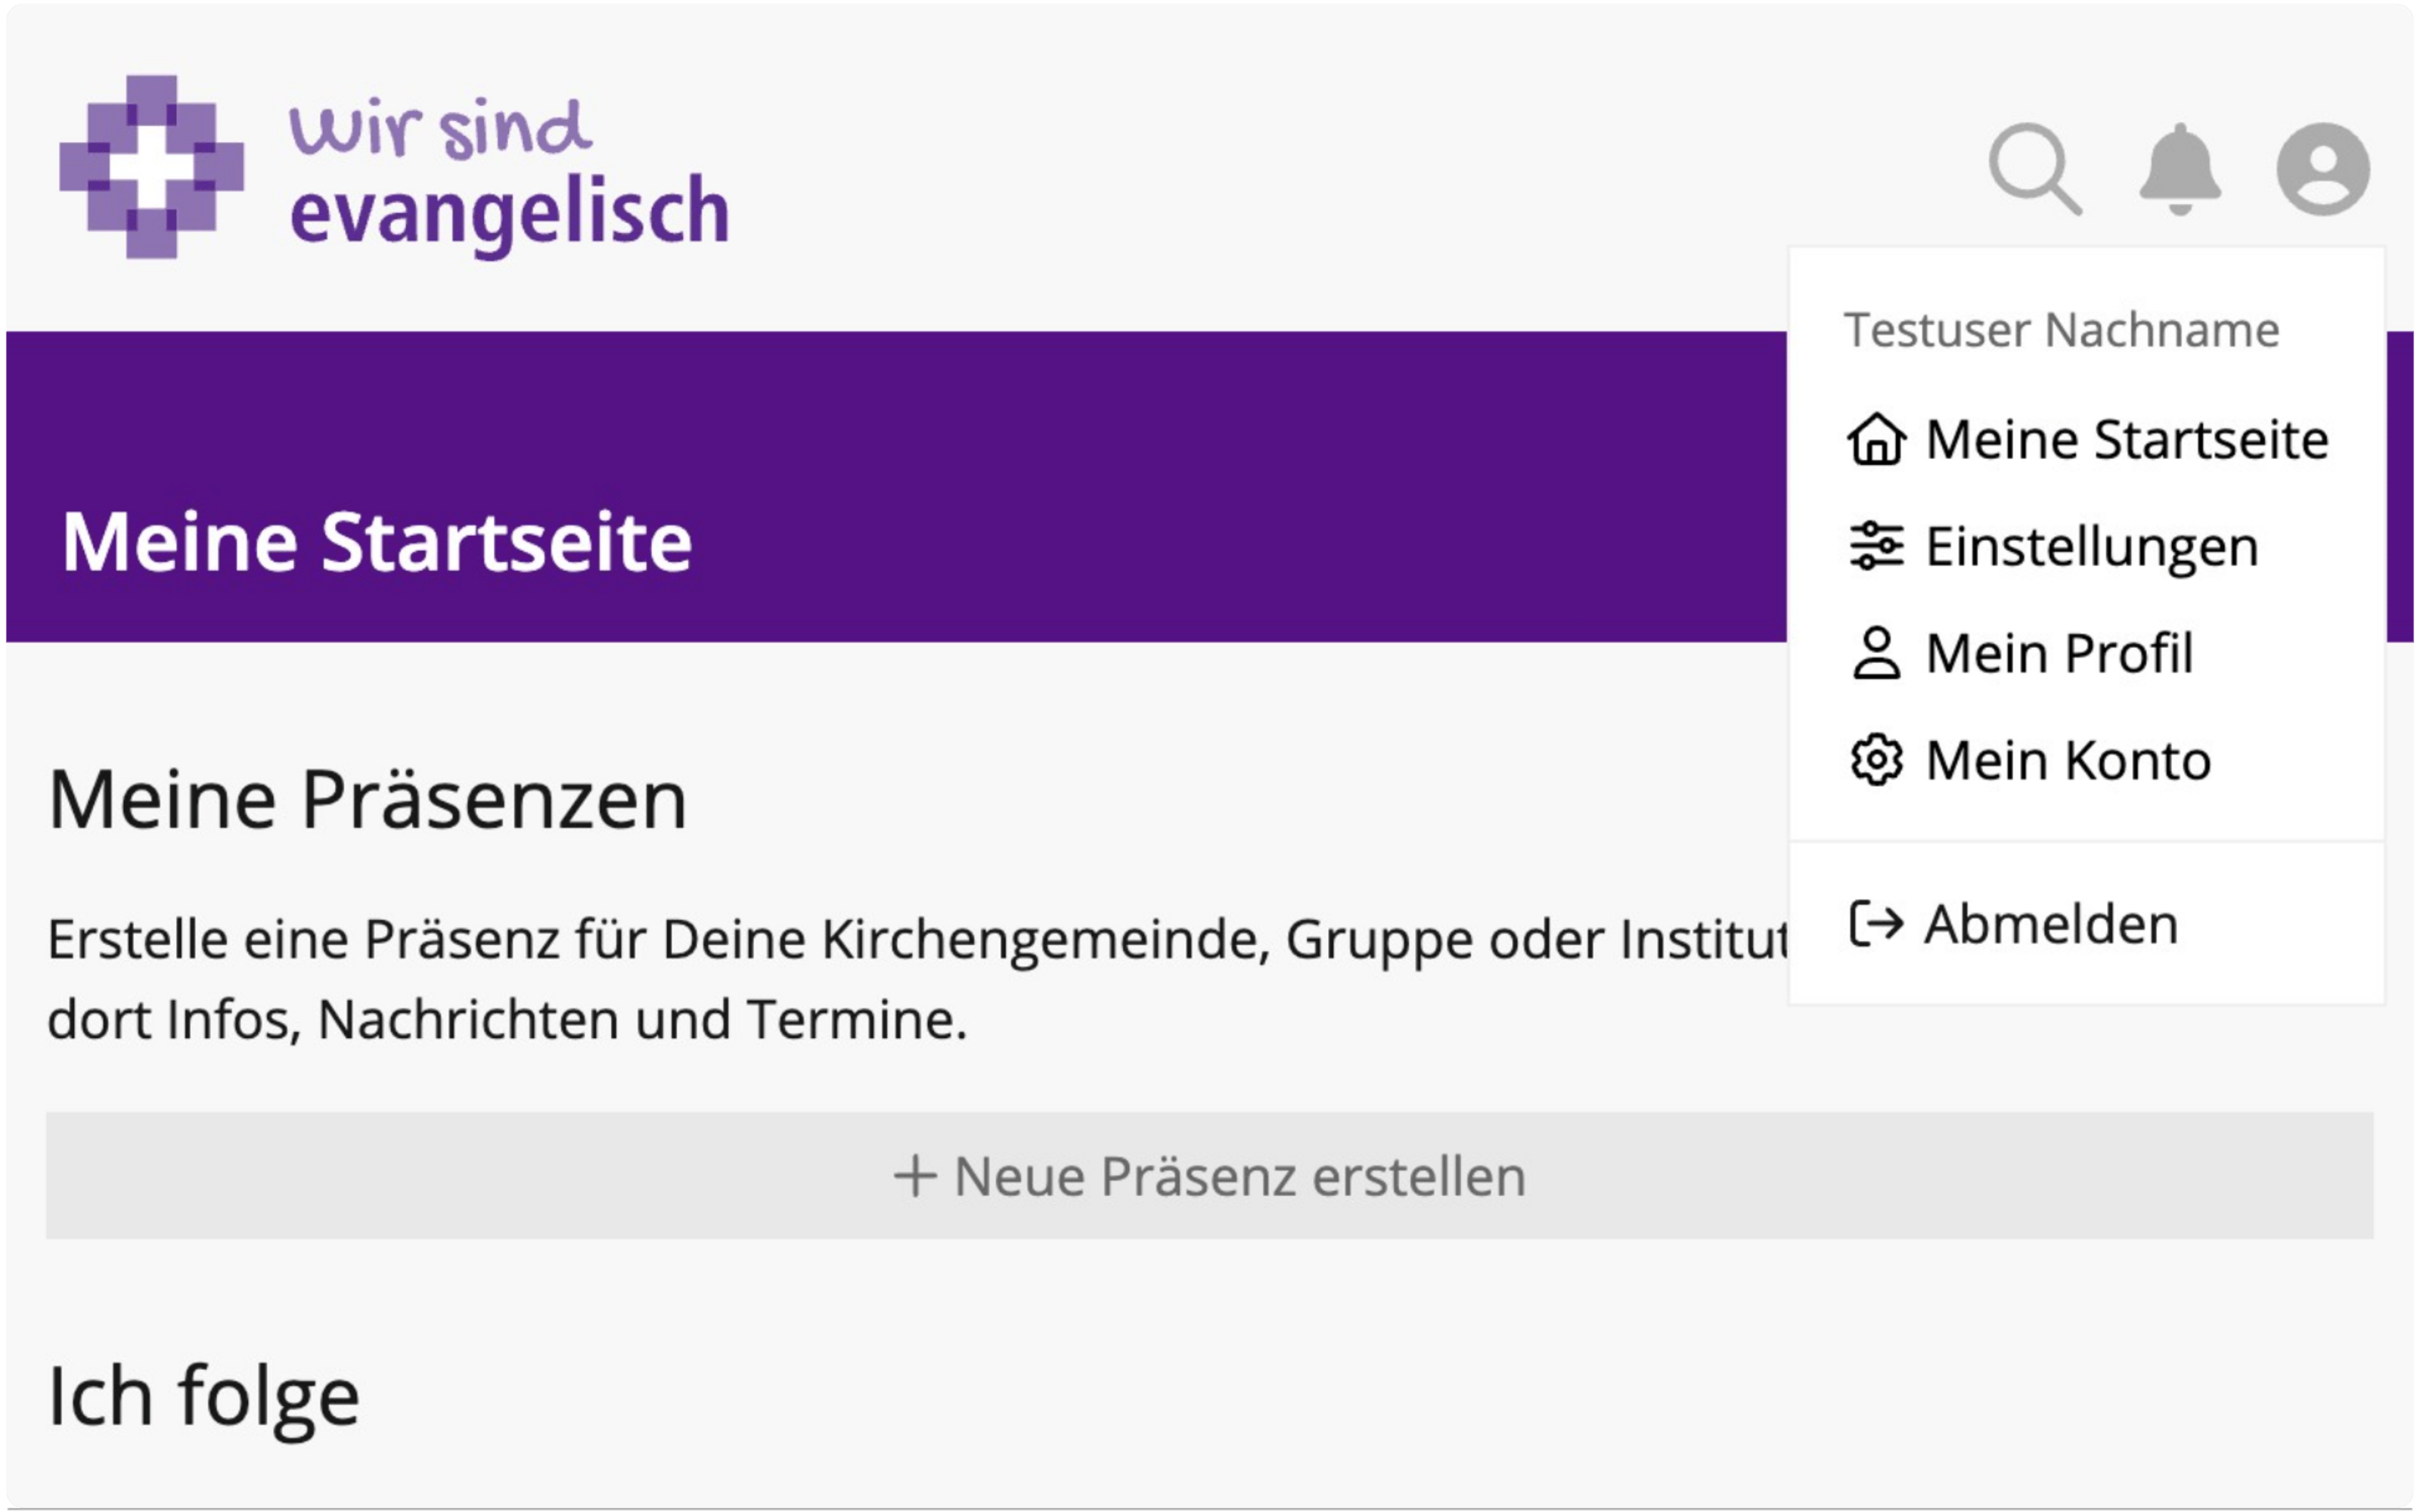Click the Neue Präsenz erstellen button

pos(1209,1175)
